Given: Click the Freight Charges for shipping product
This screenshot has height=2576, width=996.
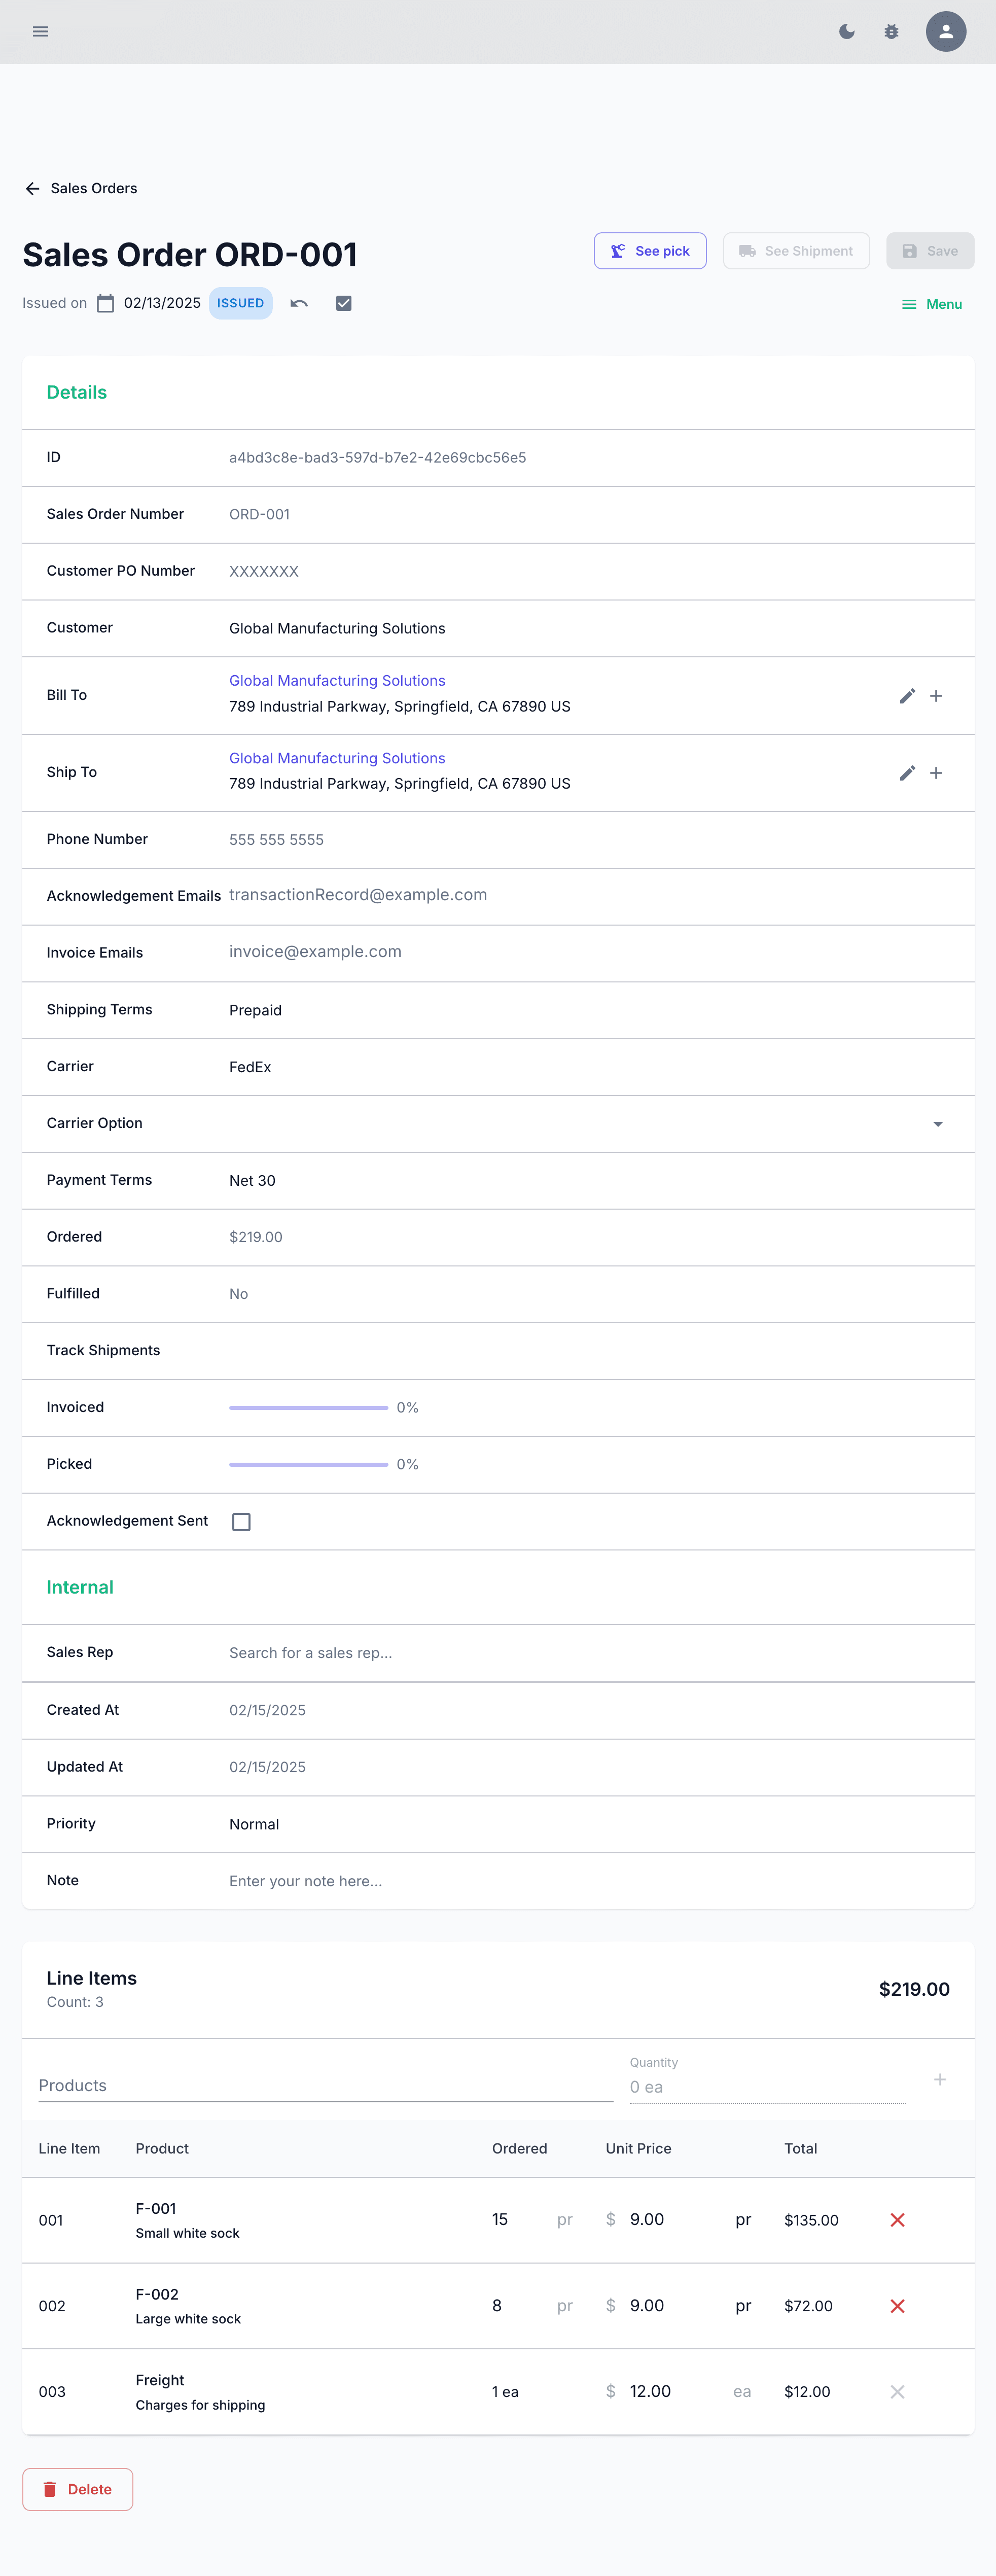Looking at the screenshot, I should tap(200, 2392).
